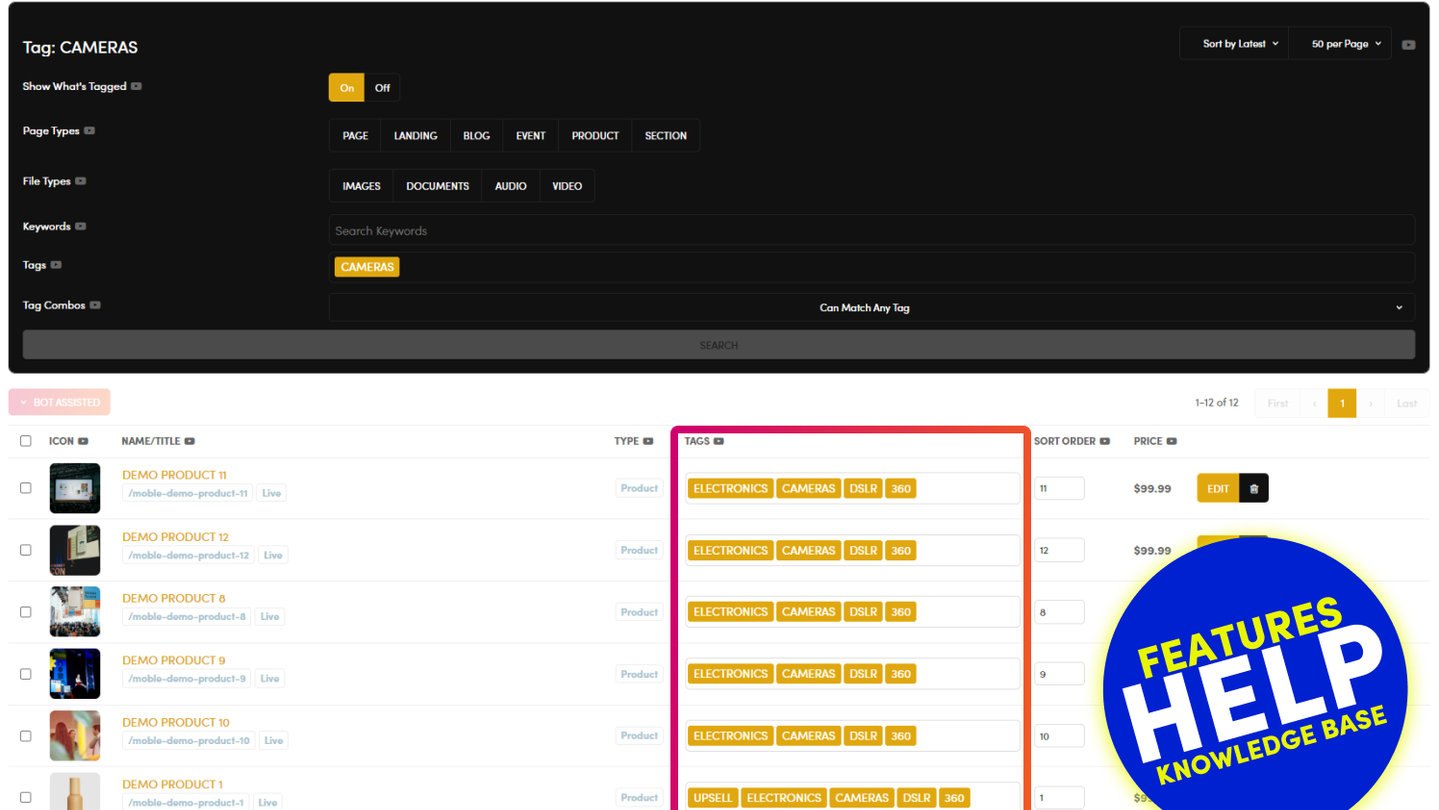The width and height of the screenshot is (1439, 810).
Task: Check the select-all checkbox in table header
Action: coord(26,441)
